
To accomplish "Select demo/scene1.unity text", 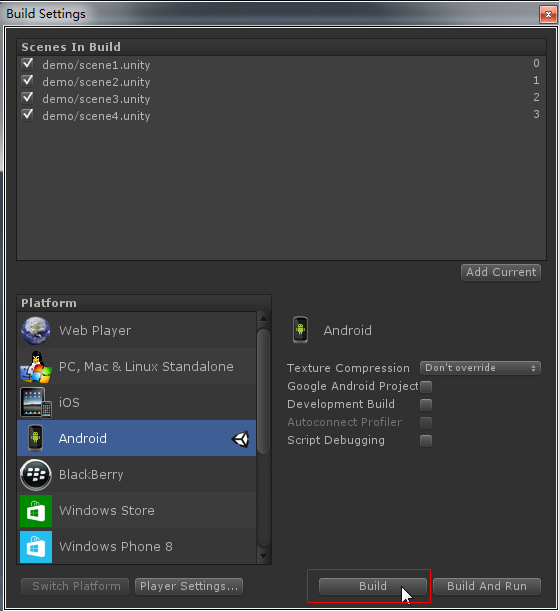I will (96, 65).
